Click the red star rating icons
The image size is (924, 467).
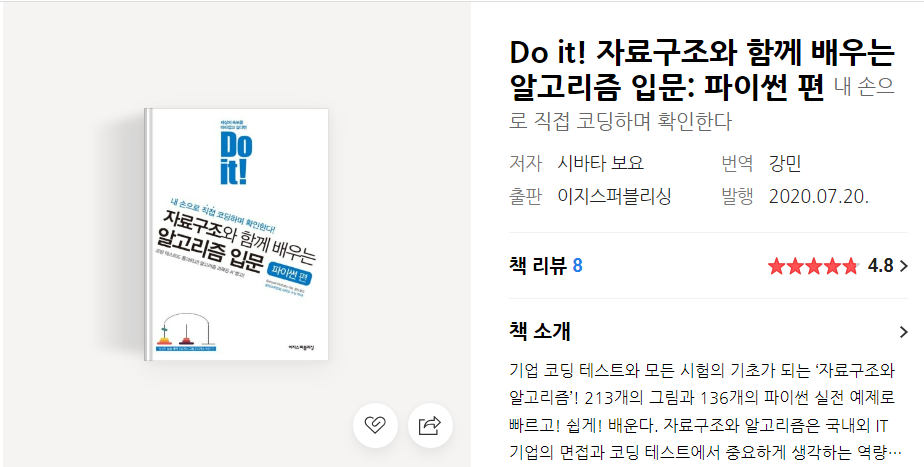coord(813,267)
